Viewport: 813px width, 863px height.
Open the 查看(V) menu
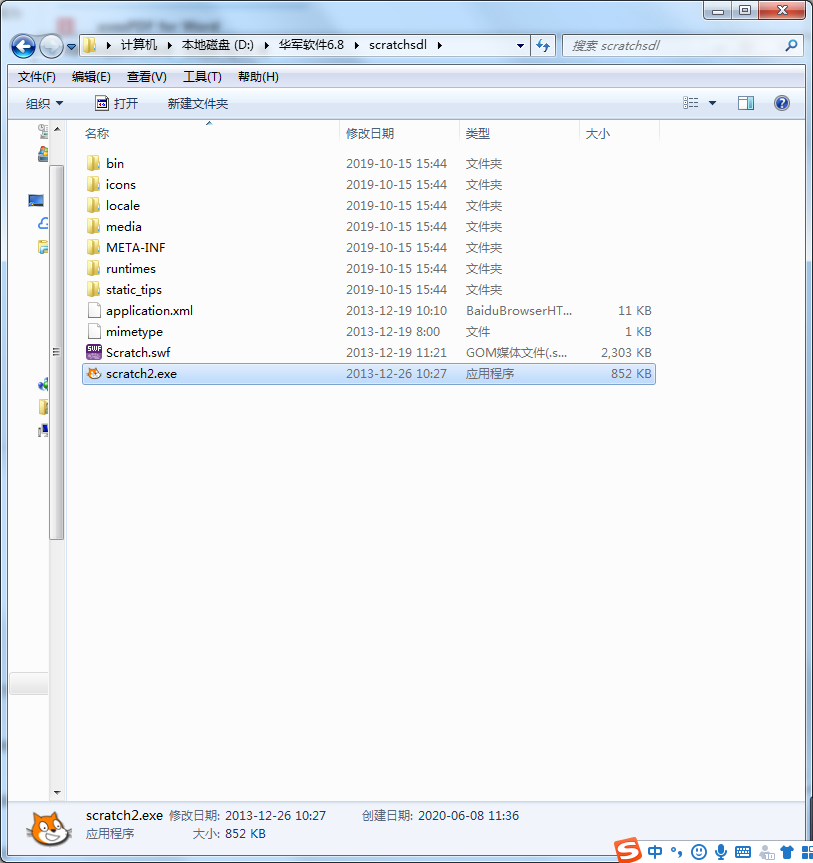[146, 77]
